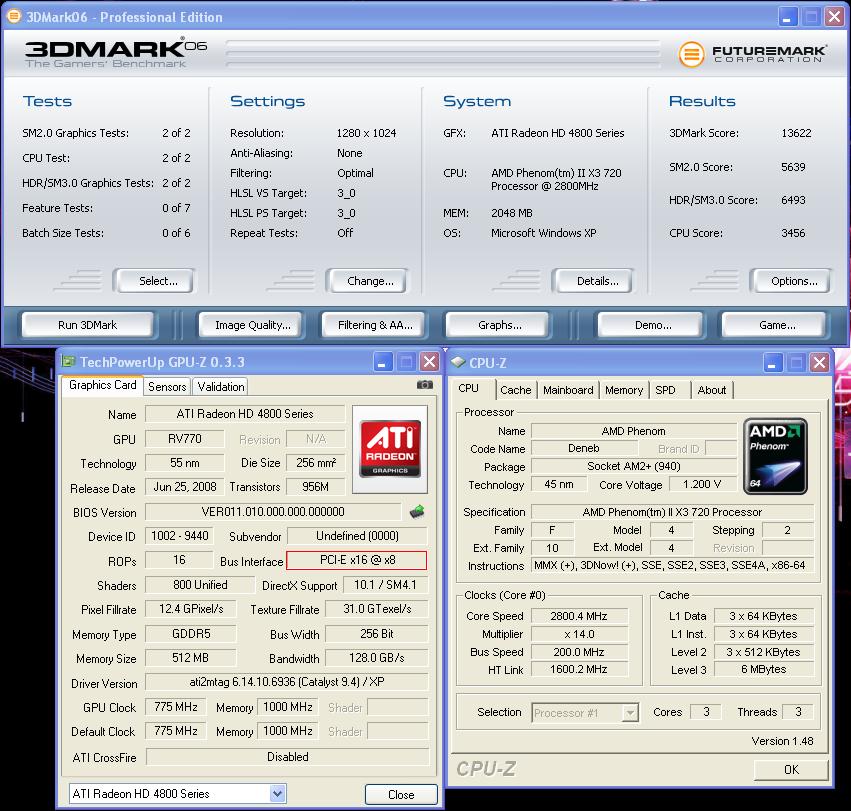Open the Memory tab in CPU-Z
This screenshot has height=811, width=851.
coord(624,390)
